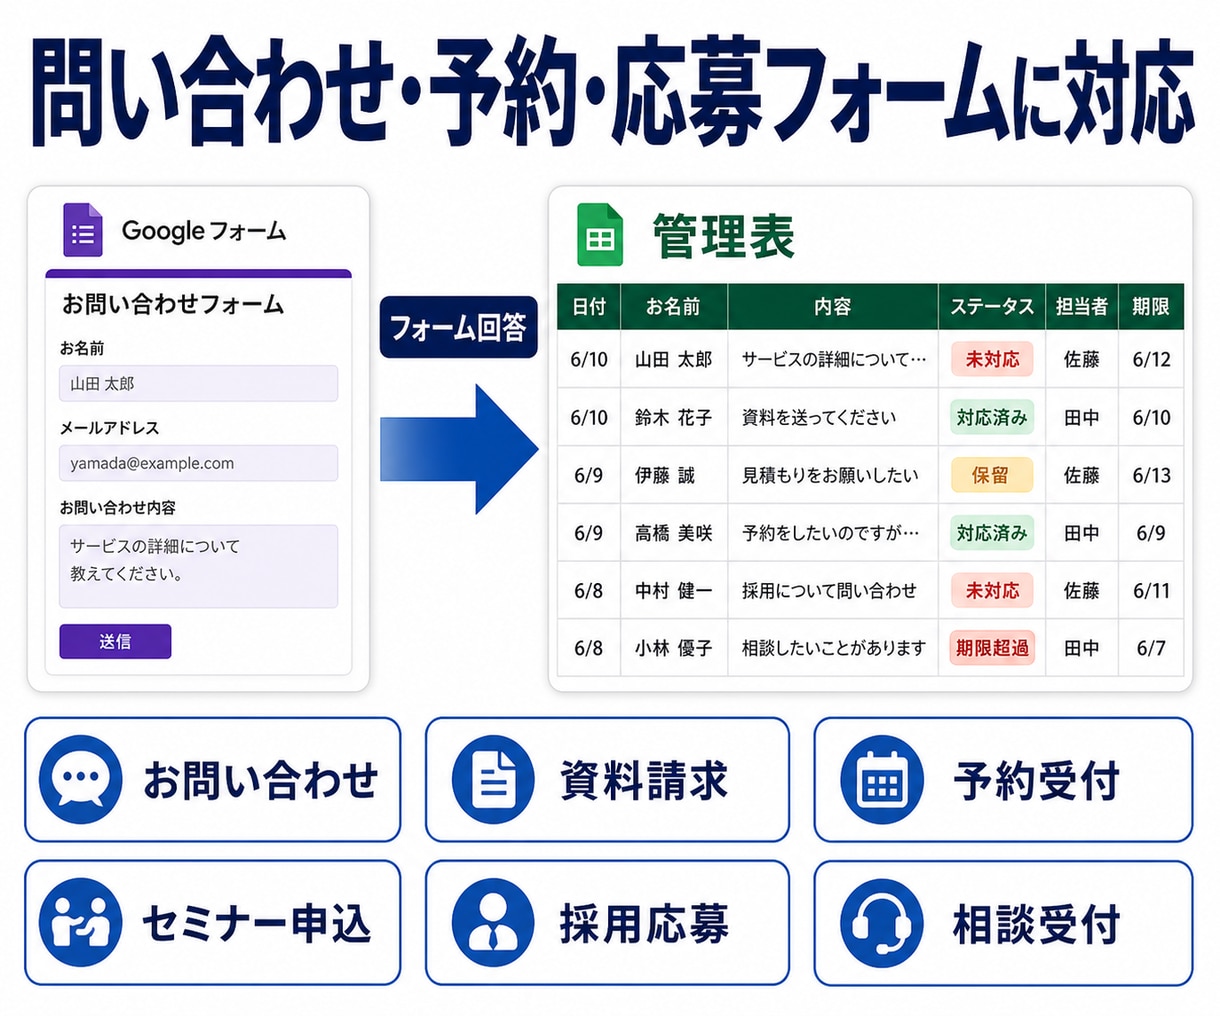Click the 対応済み status in 高橋 美咲 row
This screenshot has width=1220, height=1016.
pyautogui.click(x=992, y=533)
